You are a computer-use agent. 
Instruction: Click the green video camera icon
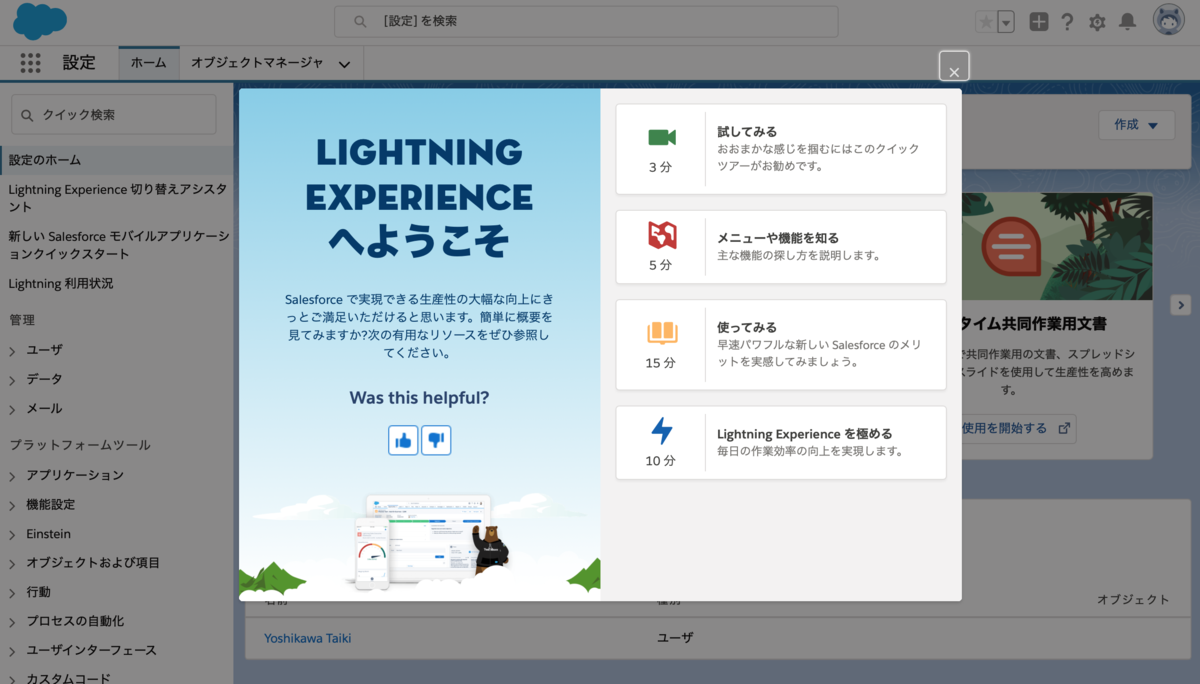[661, 138]
